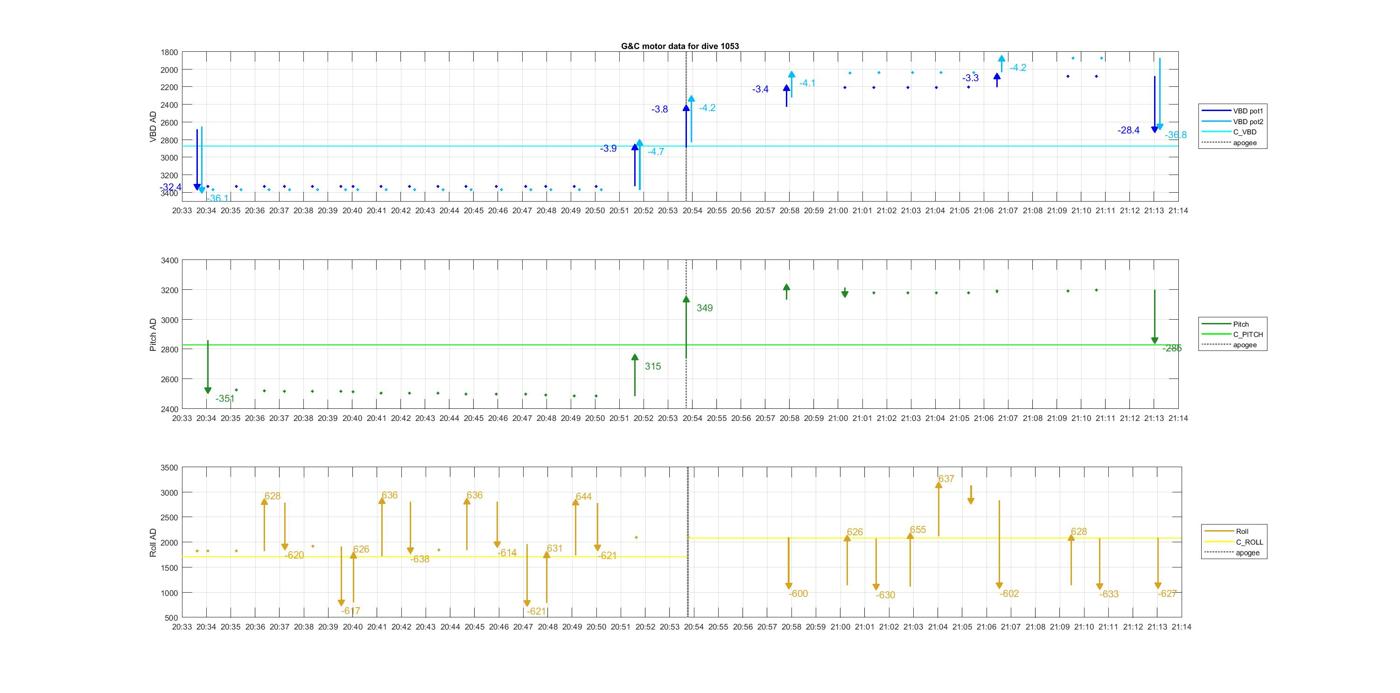
Task: Click the '-614' roll data label
Action: [x=507, y=553]
